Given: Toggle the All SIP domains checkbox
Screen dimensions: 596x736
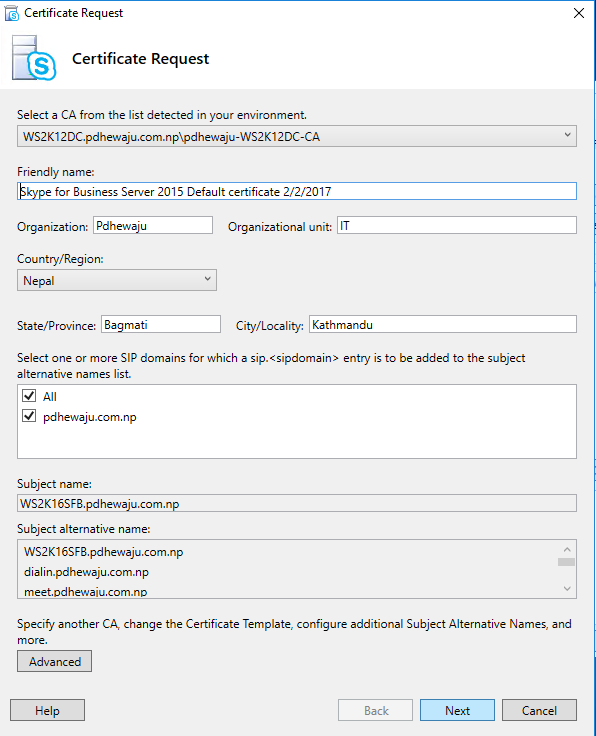Looking at the screenshot, I should click(29, 396).
